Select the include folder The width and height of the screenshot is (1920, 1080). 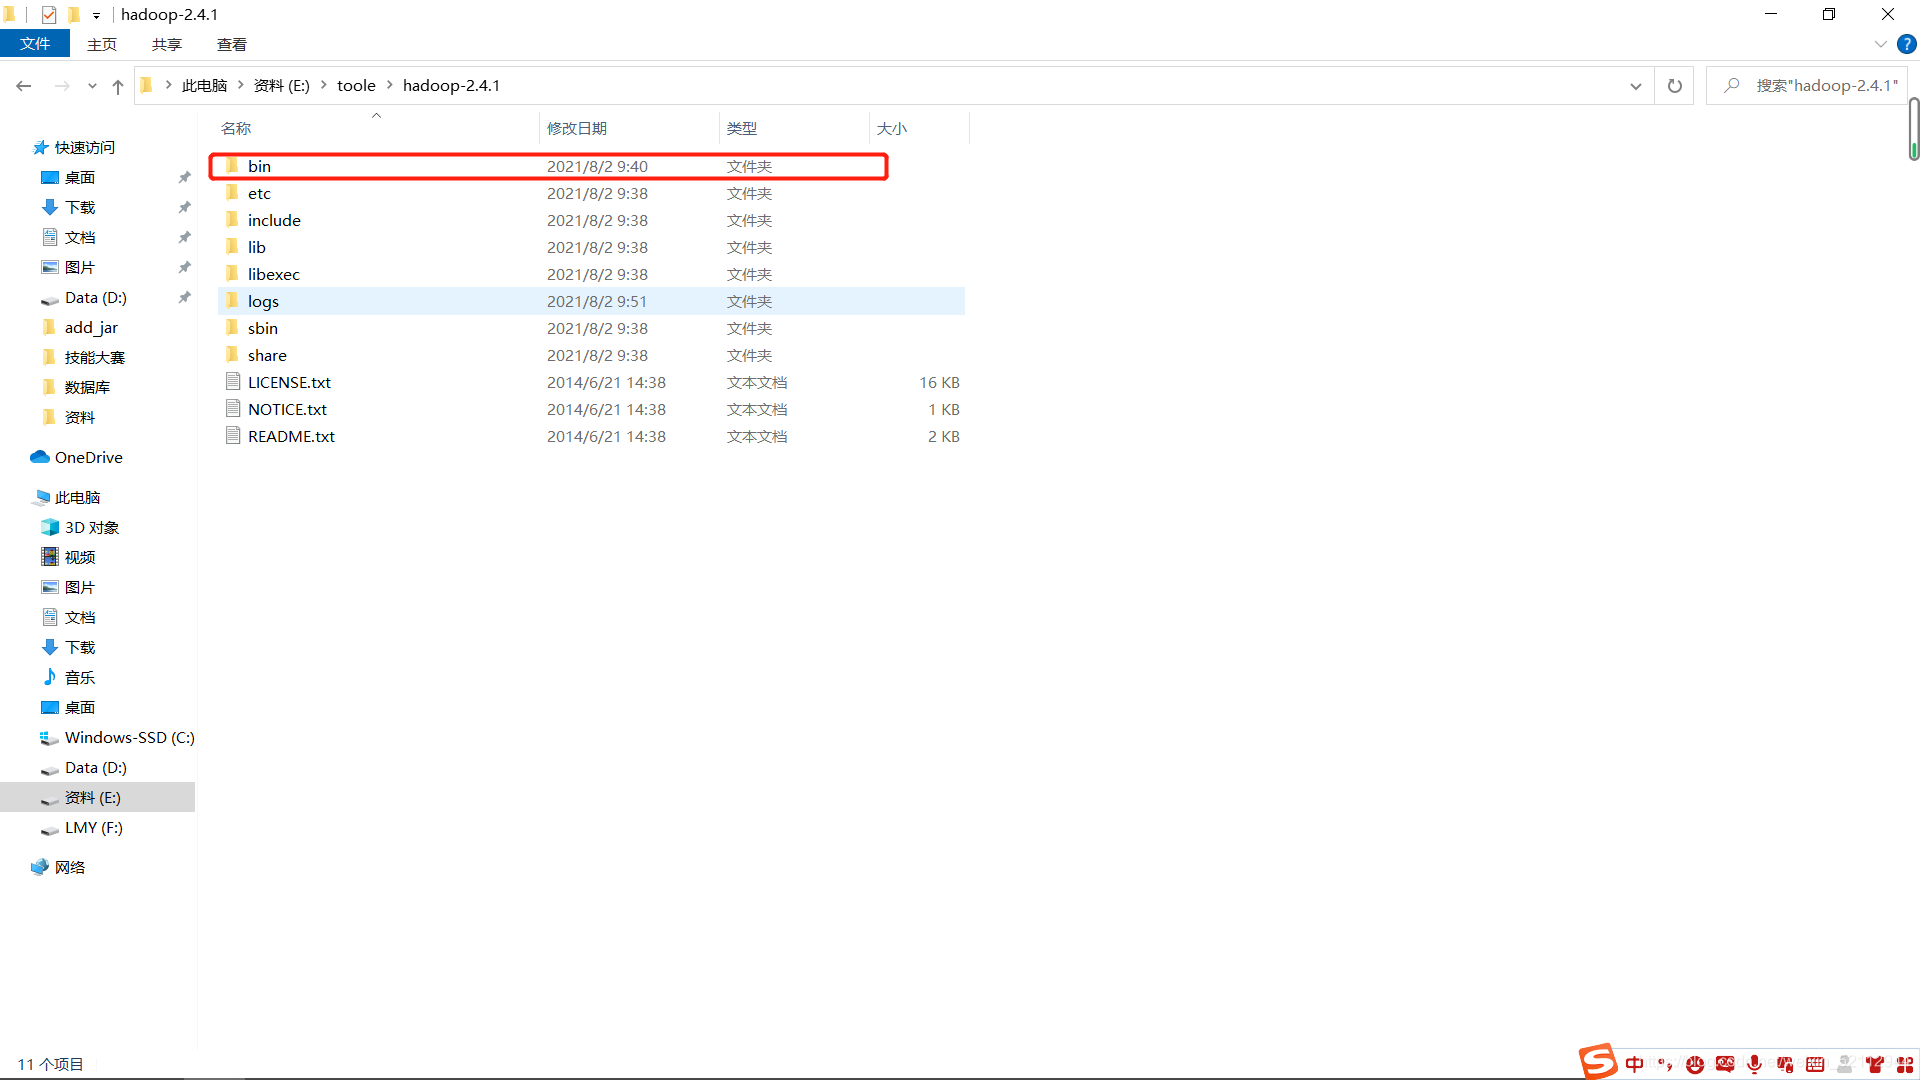click(x=591, y=220)
